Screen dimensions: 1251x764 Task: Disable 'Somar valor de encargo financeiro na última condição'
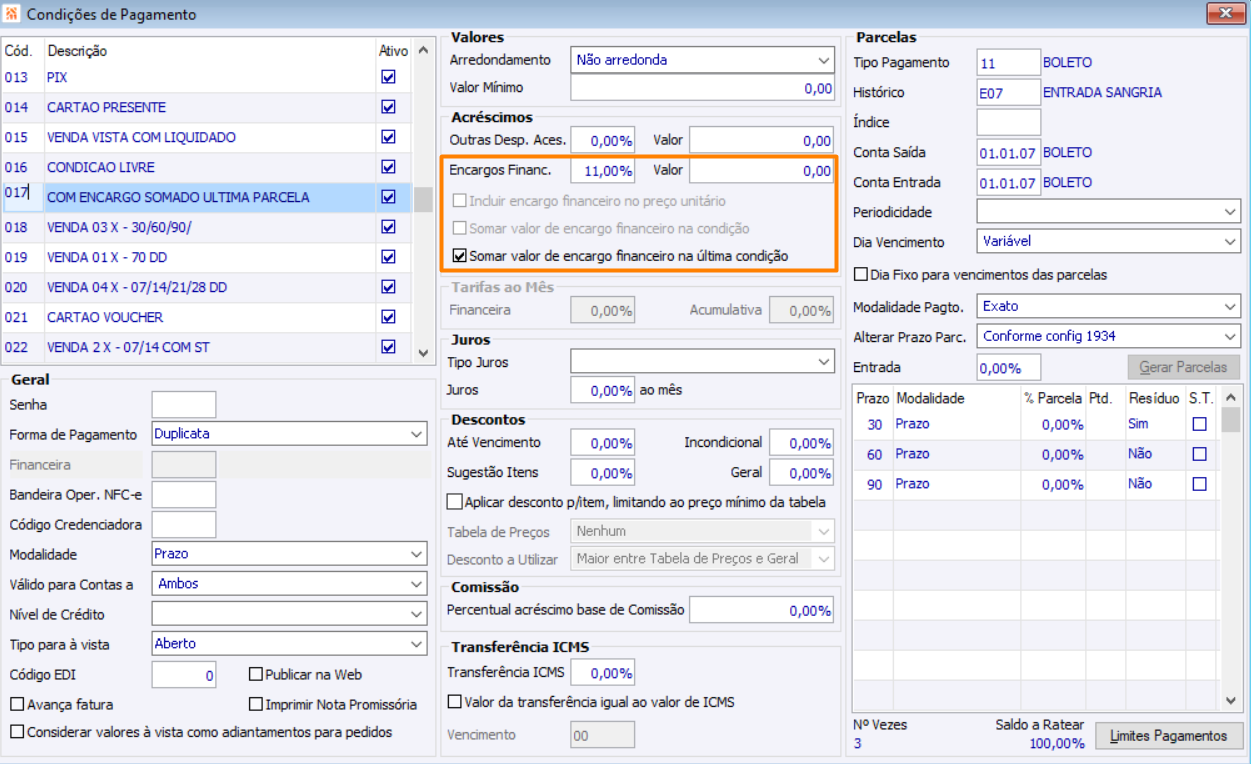coord(460,256)
